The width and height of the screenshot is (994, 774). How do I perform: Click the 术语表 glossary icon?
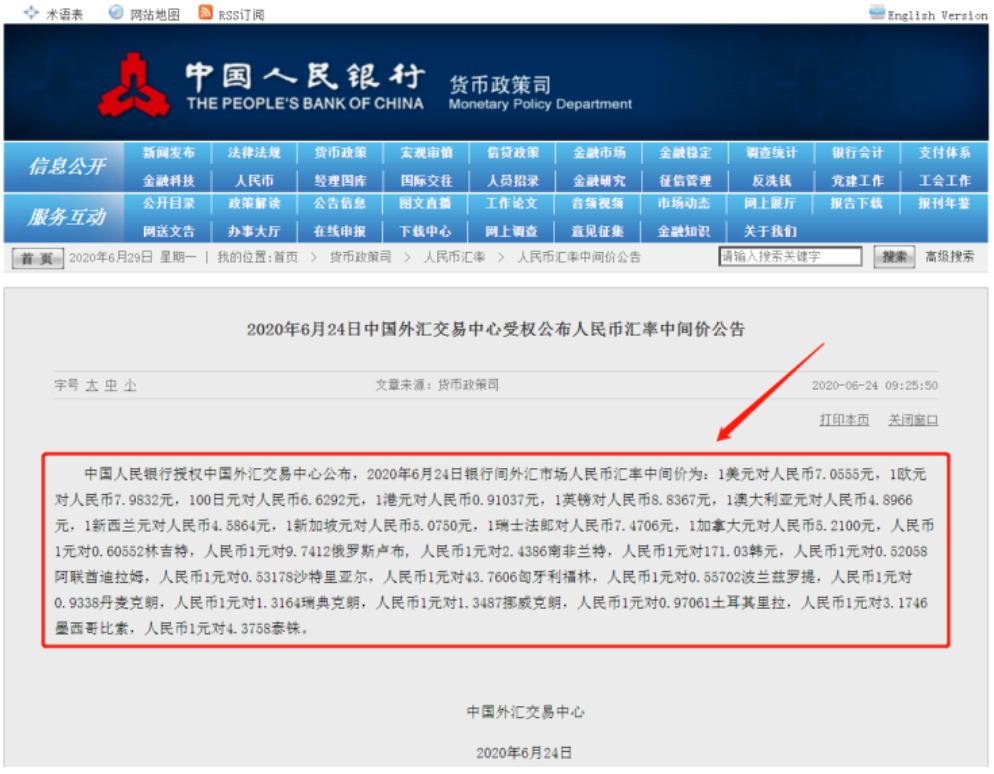pyautogui.click(x=31, y=12)
